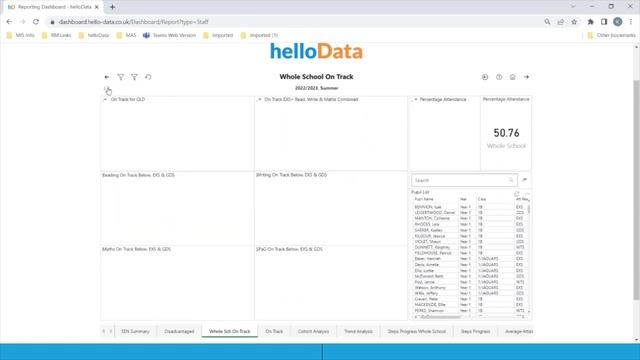
Task: Click the export circle icon beside help
Action: pos(485,77)
